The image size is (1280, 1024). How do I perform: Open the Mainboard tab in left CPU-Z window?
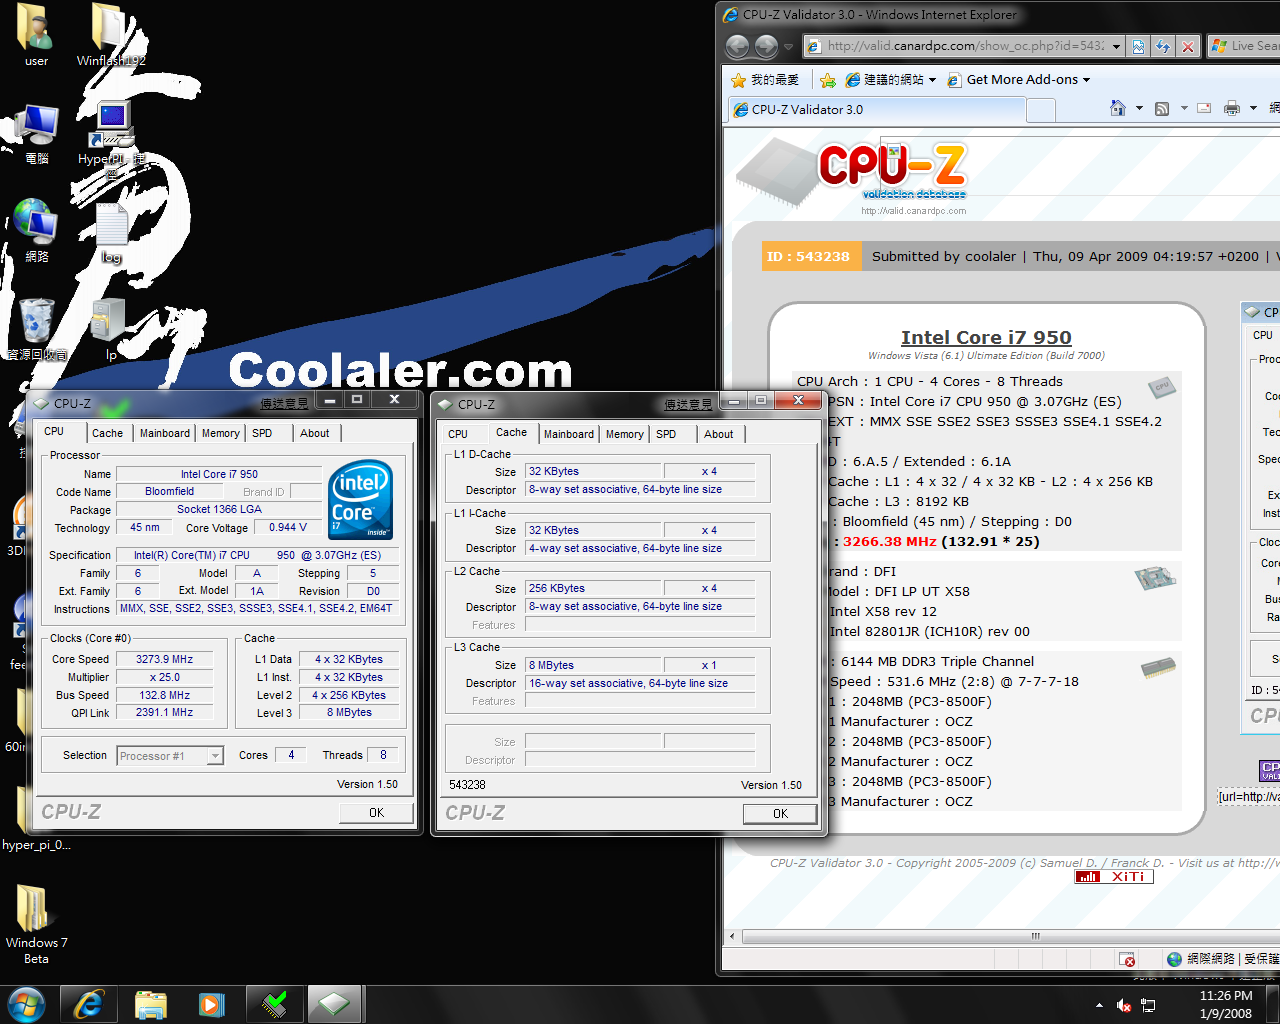pyautogui.click(x=165, y=433)
